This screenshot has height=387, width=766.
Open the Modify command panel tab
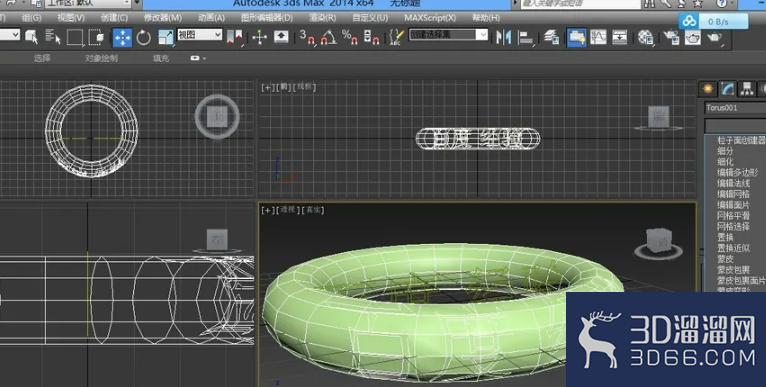[727, 89]
